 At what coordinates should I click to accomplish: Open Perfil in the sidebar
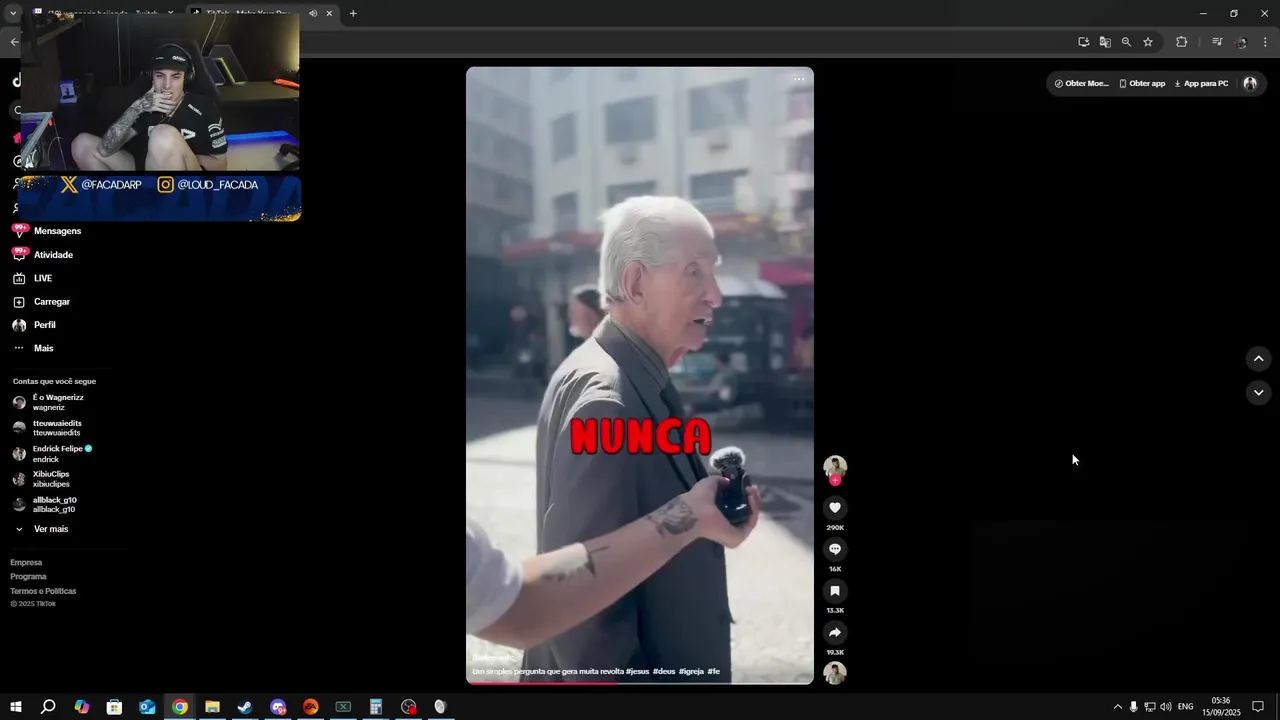point(34,325)
